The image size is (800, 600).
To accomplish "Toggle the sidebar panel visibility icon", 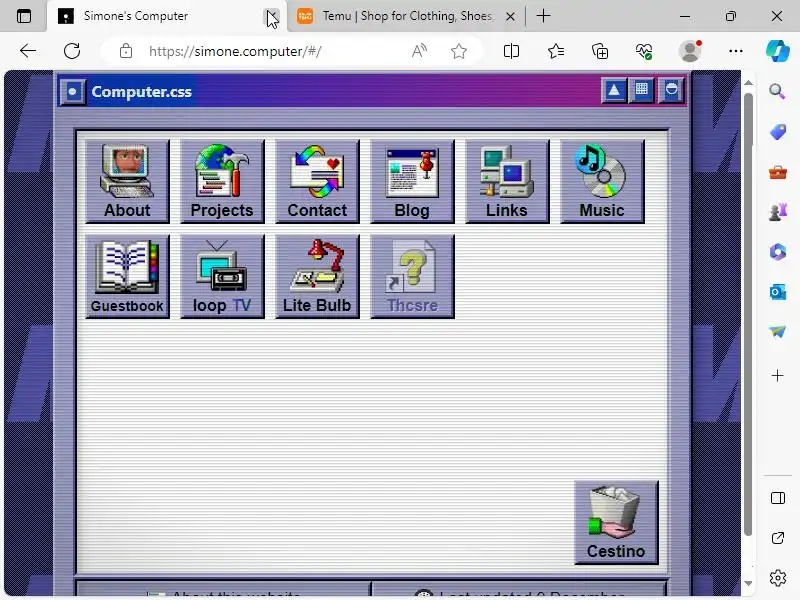I will (778, 498).
